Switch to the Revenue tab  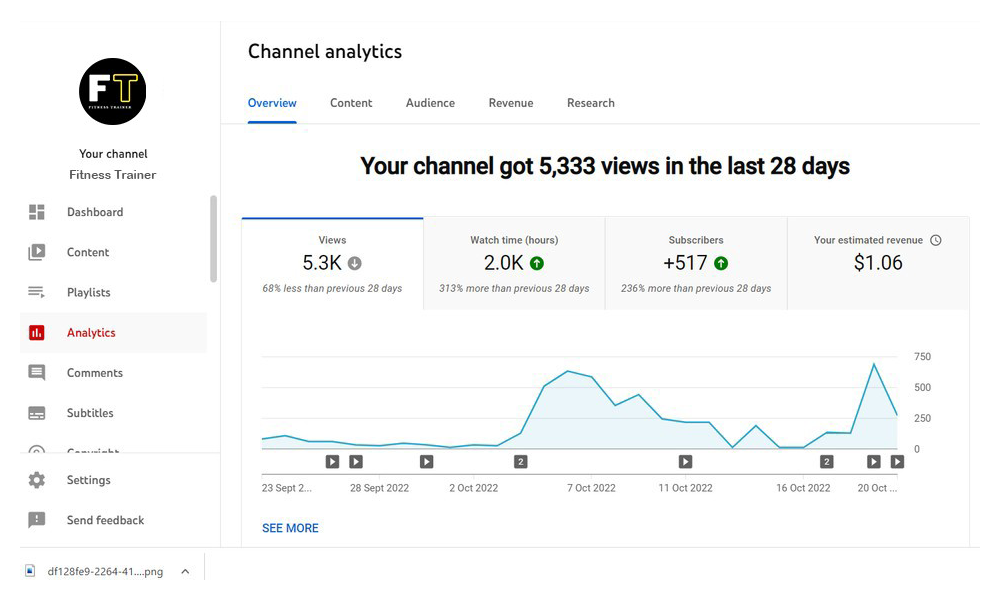point(511,103)
